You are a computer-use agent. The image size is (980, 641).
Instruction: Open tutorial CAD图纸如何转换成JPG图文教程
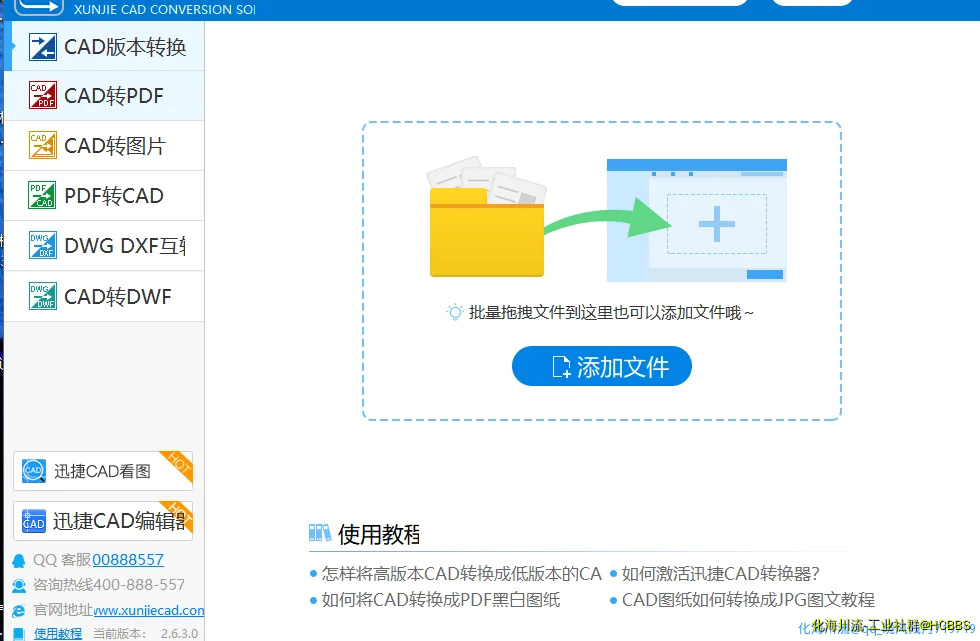pos(748,600)
